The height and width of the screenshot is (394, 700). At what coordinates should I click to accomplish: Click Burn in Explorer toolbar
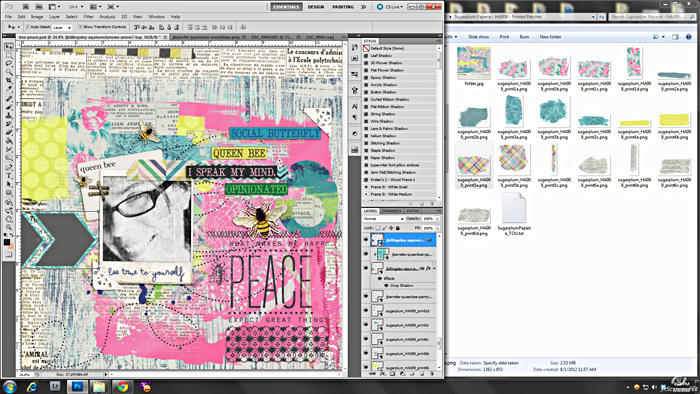524,37
